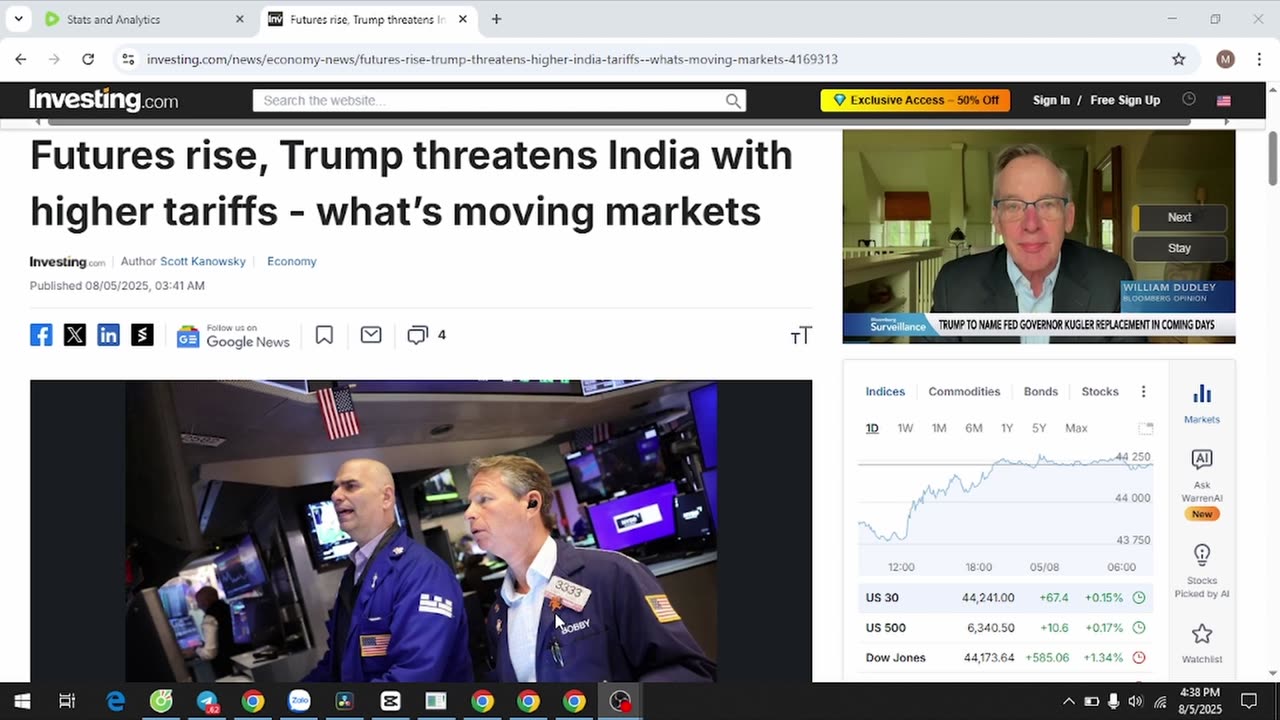Bookmark page with Chrome star icon
Image resolution: width=1280 pixels, height=720 pixels.
1179,59
